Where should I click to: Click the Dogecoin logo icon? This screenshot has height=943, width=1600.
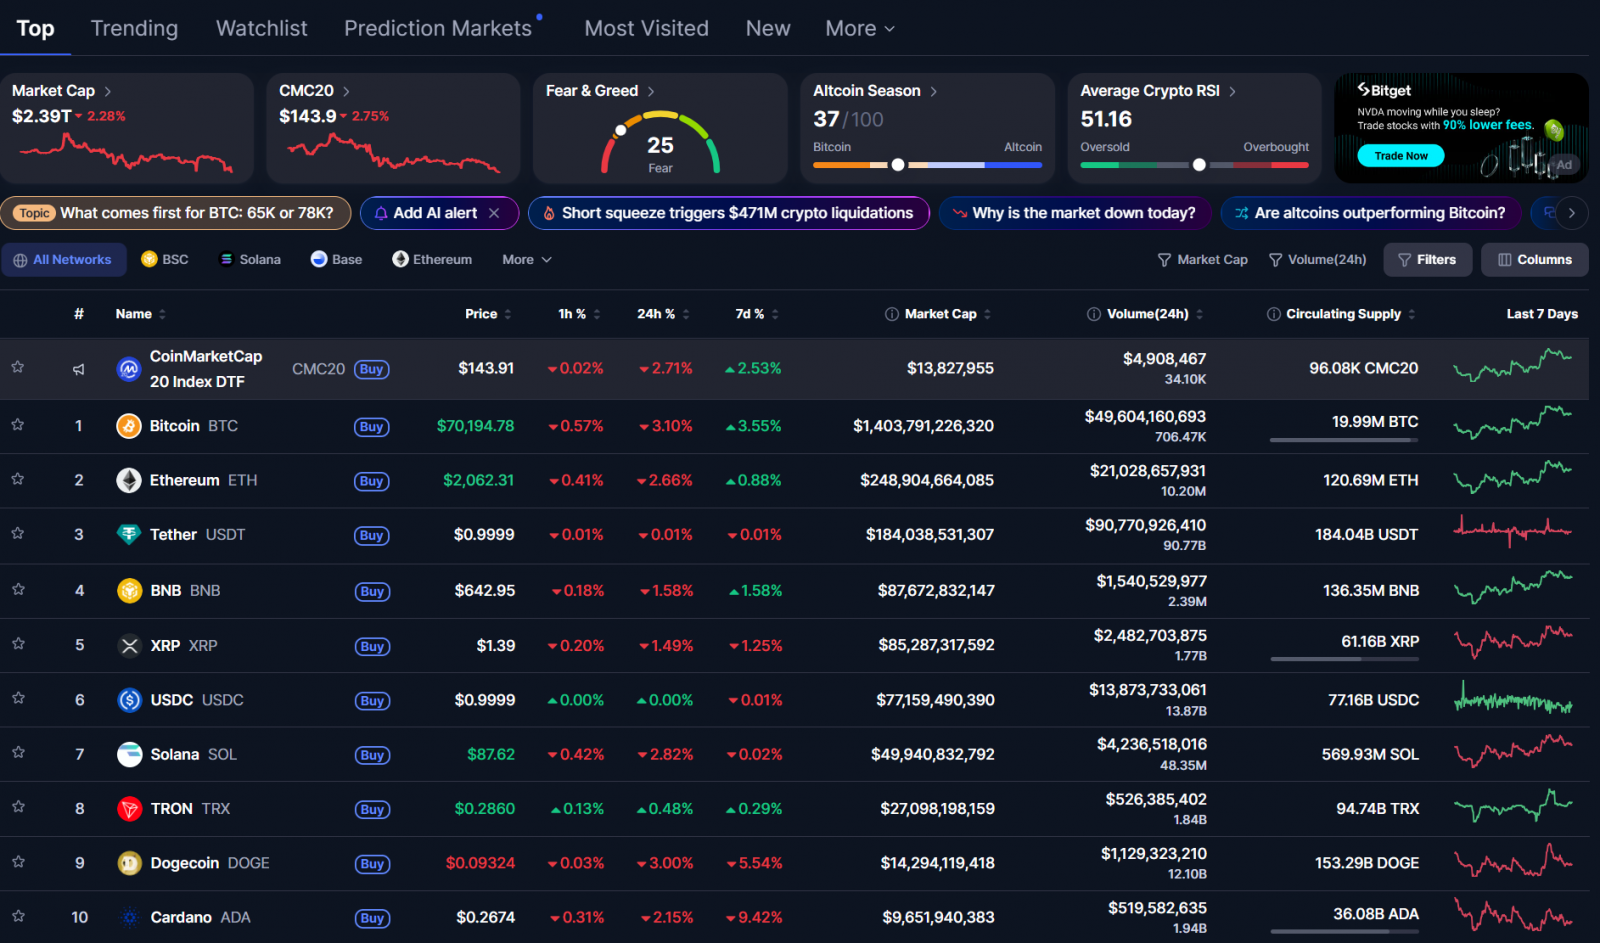(130, 863)
